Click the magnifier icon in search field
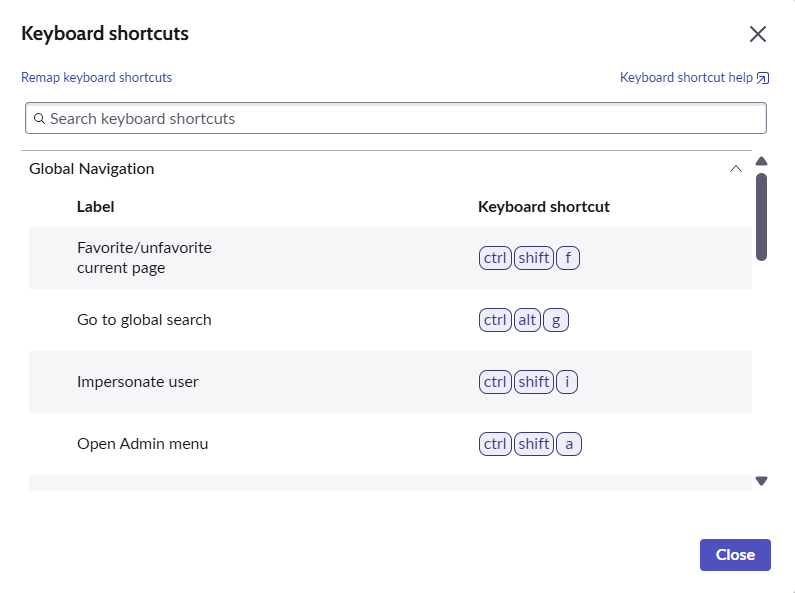 (39, 119)
